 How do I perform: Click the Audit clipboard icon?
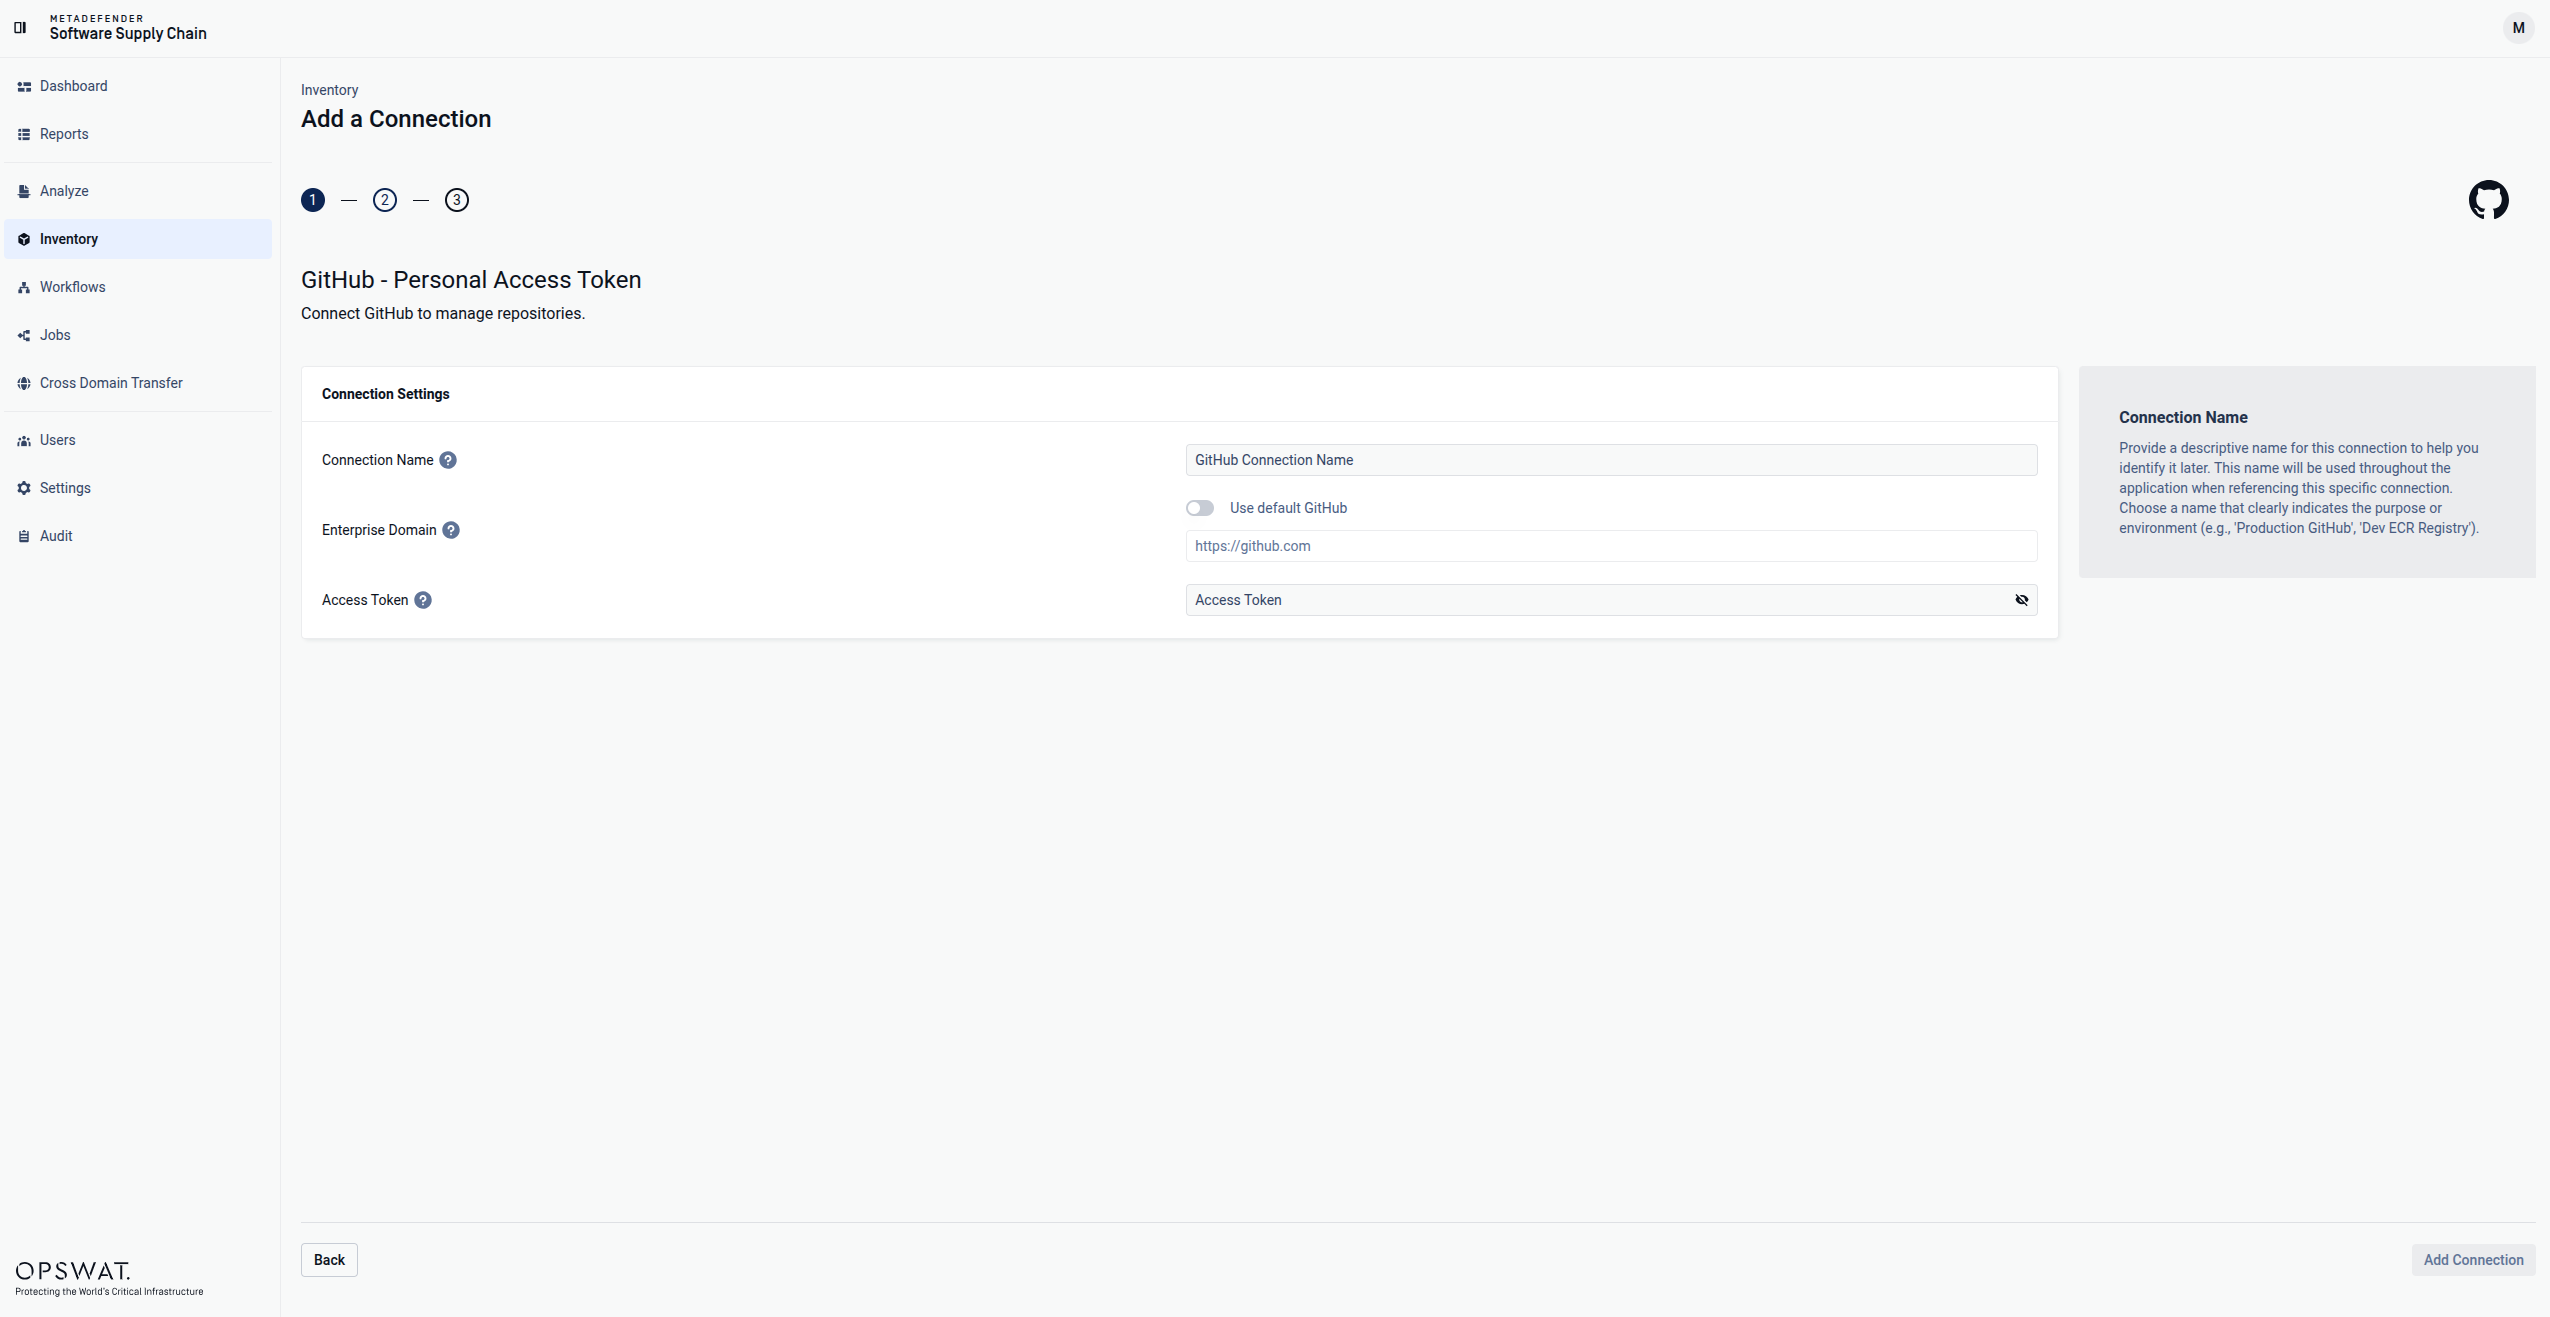point(24,537)
